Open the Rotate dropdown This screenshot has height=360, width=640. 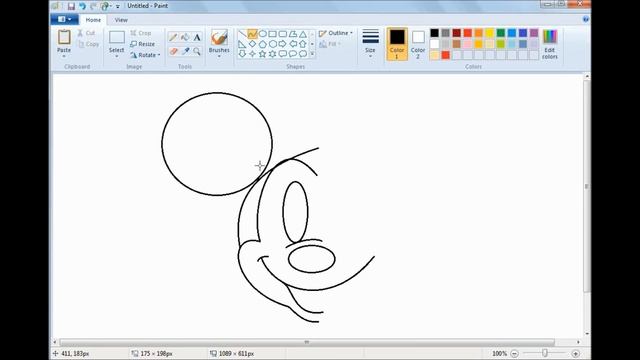146,55
